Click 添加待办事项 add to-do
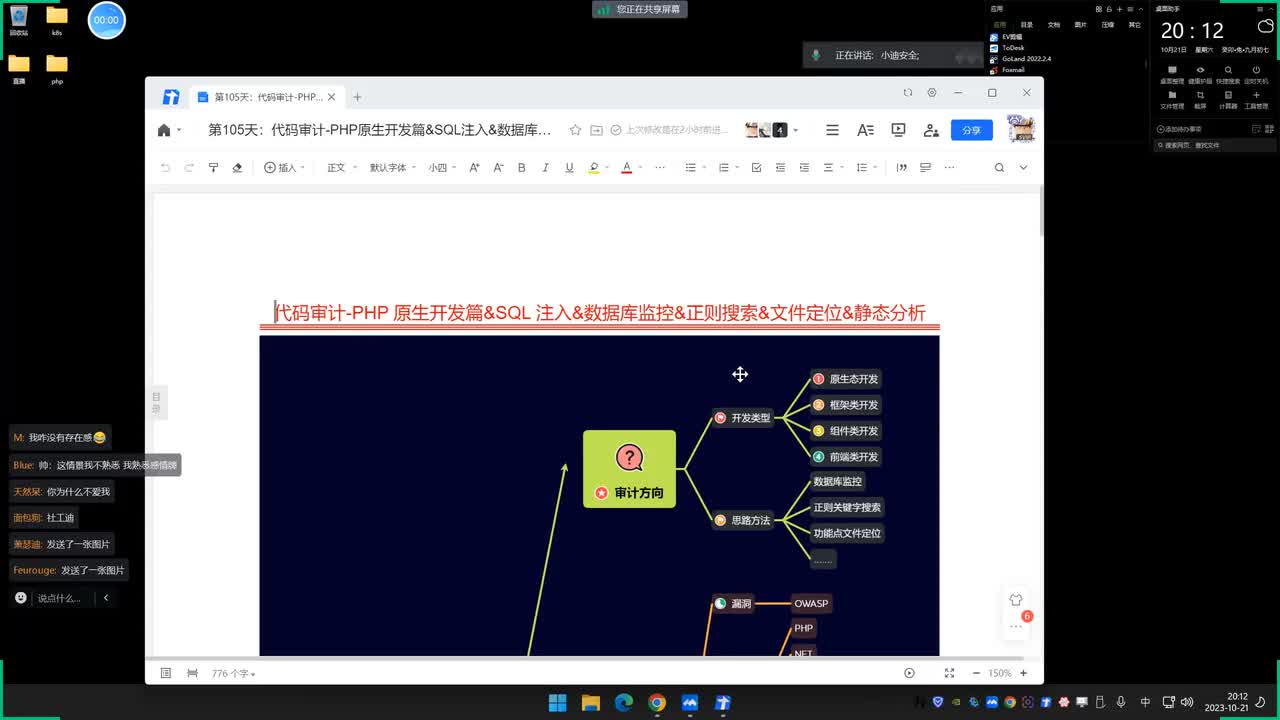The image size is (1280, 720). [1179, 129]
